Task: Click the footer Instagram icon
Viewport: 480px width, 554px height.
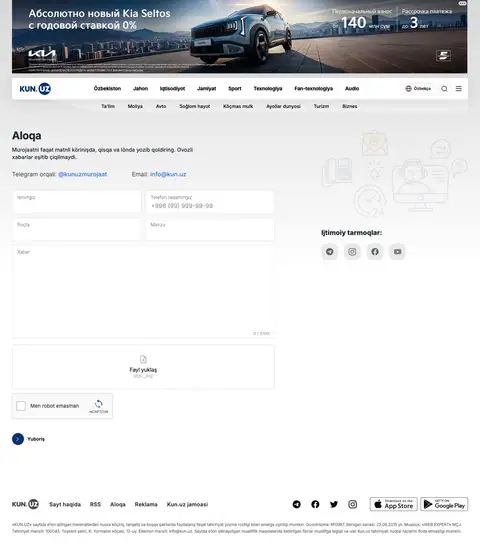Action: pos(352,504)
